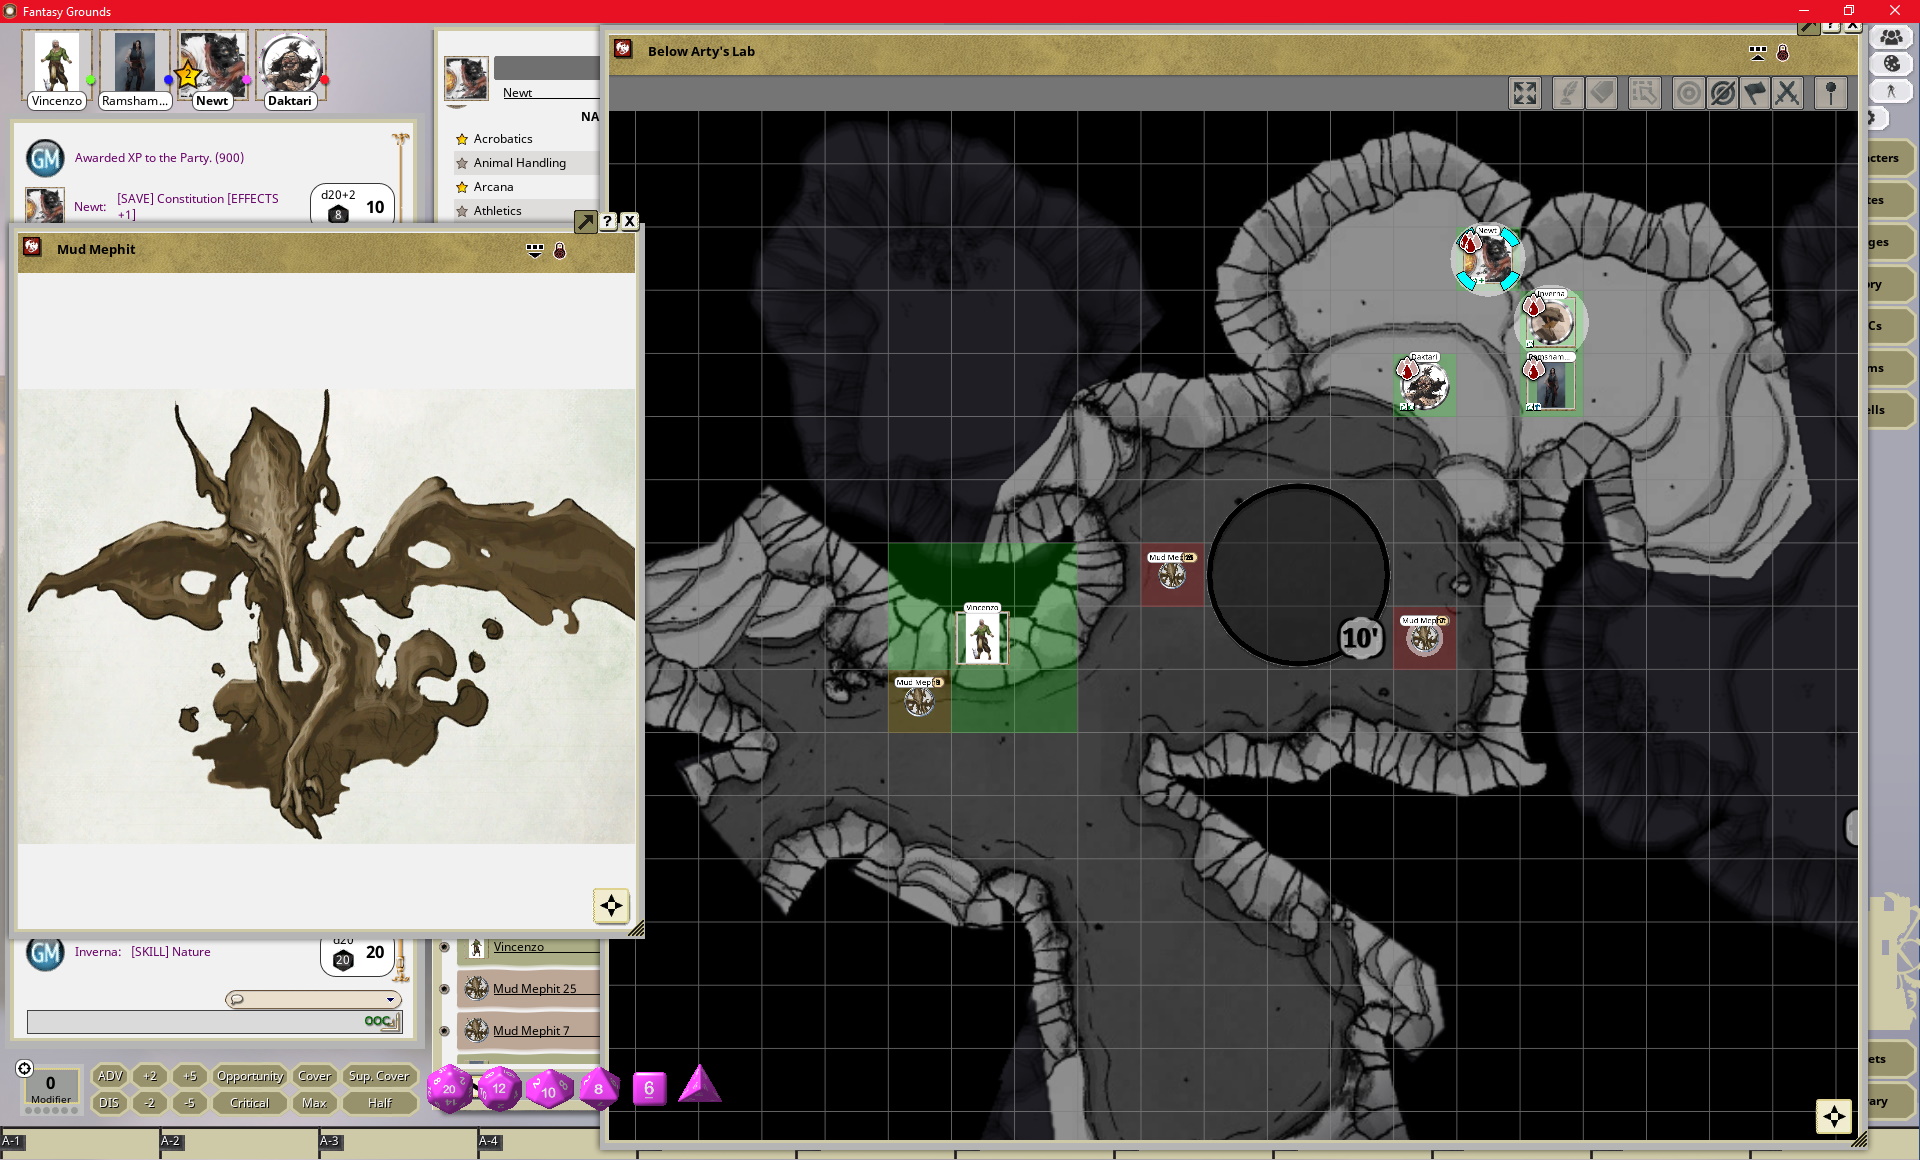Click the [SKILL] Nature roll result in chat
The width and height of the screenshot is (1920, 1160).
click(x=170, y=952)
